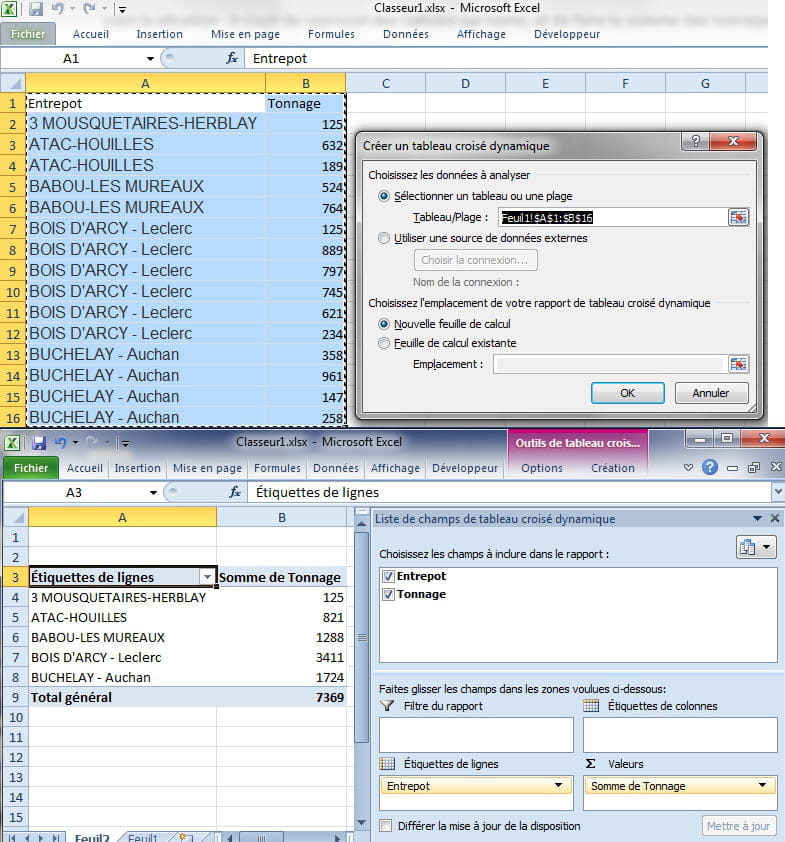Viewport: 785px width, 842px height.
Task: Click the fx insert function icon beside A3
Action: (x=235, y=492)
